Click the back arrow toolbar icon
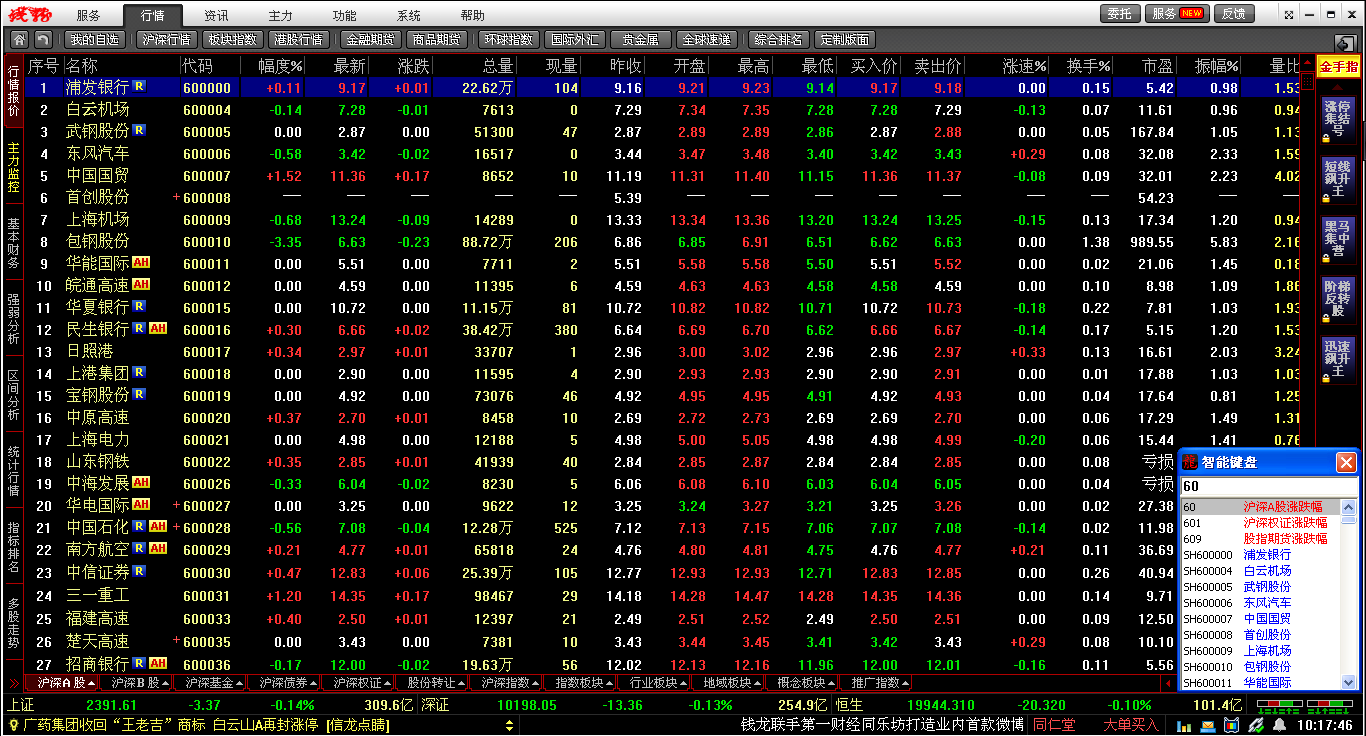Screen dimensions: 1366x736 (x=43, y=40)
